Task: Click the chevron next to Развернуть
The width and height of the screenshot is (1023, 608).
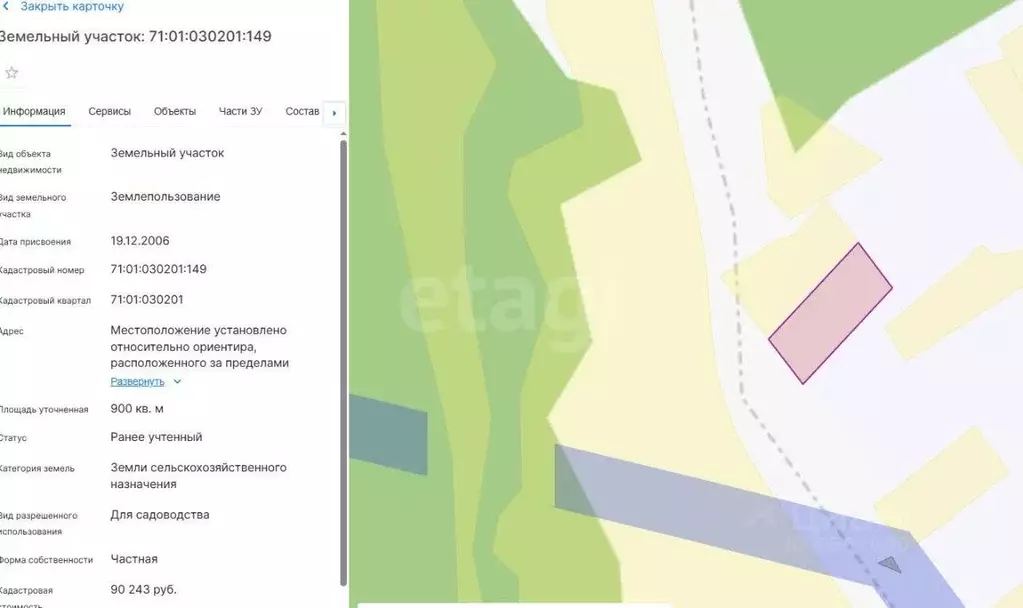Action: pyautogui.click(x=177, y=382)
